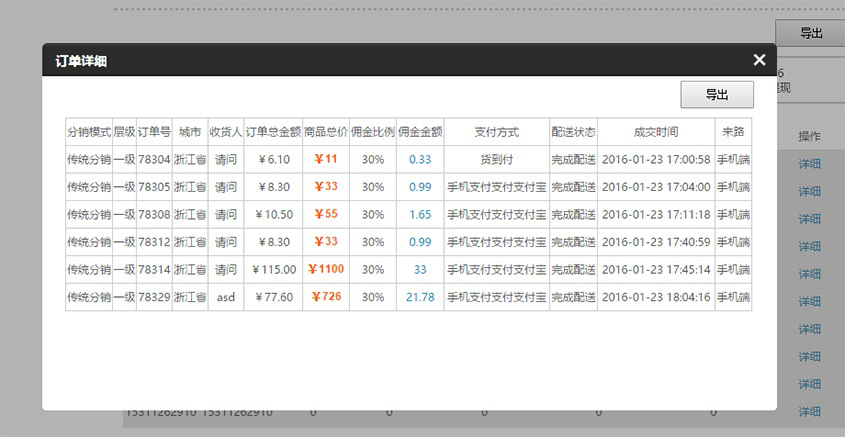Select order number 78304 cell
The width and height of the screenshot is (845, 437).
point(154,159)
